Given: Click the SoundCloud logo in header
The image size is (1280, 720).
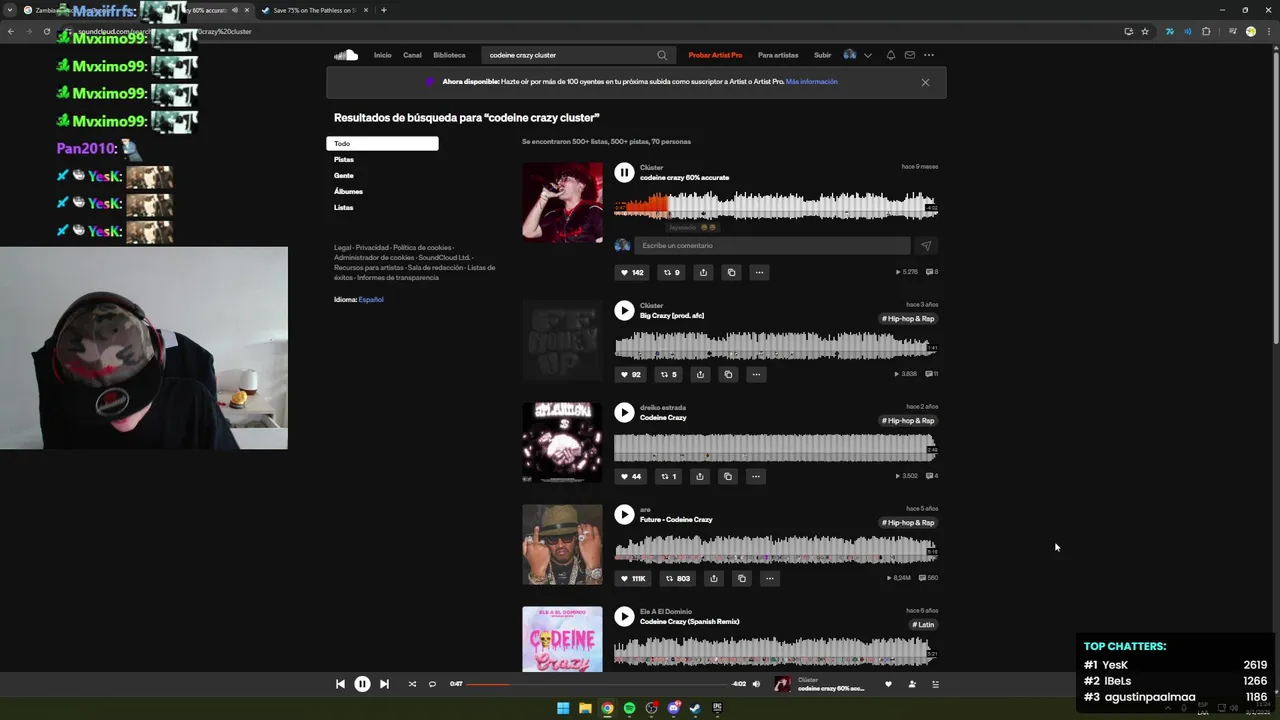Looking at the screenshot, I should point(346,55).
